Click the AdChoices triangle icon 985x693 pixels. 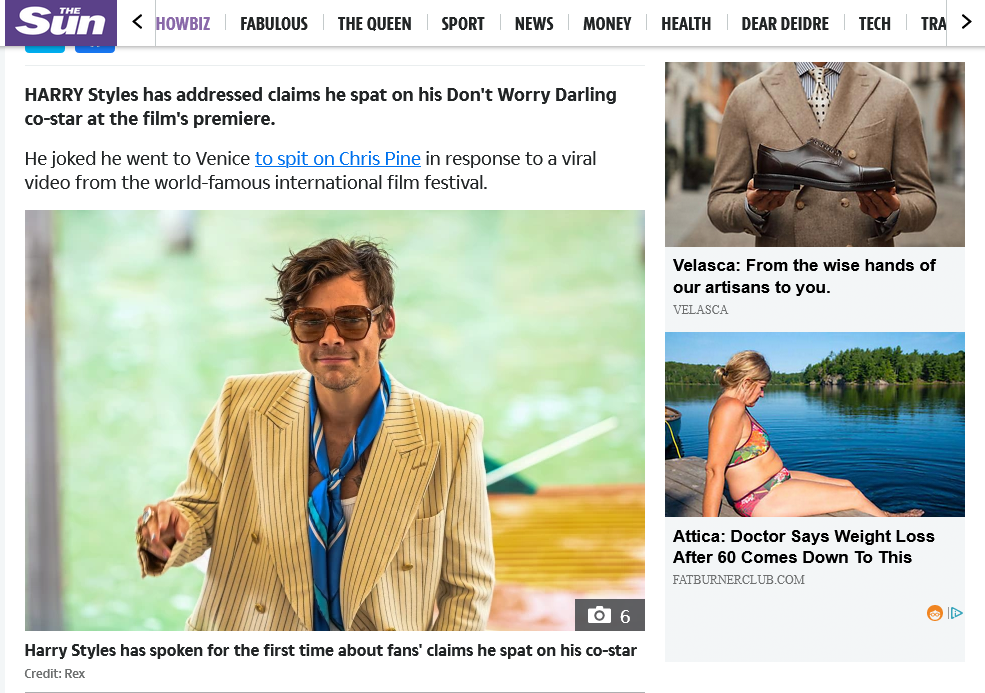(x=955, y=613)
